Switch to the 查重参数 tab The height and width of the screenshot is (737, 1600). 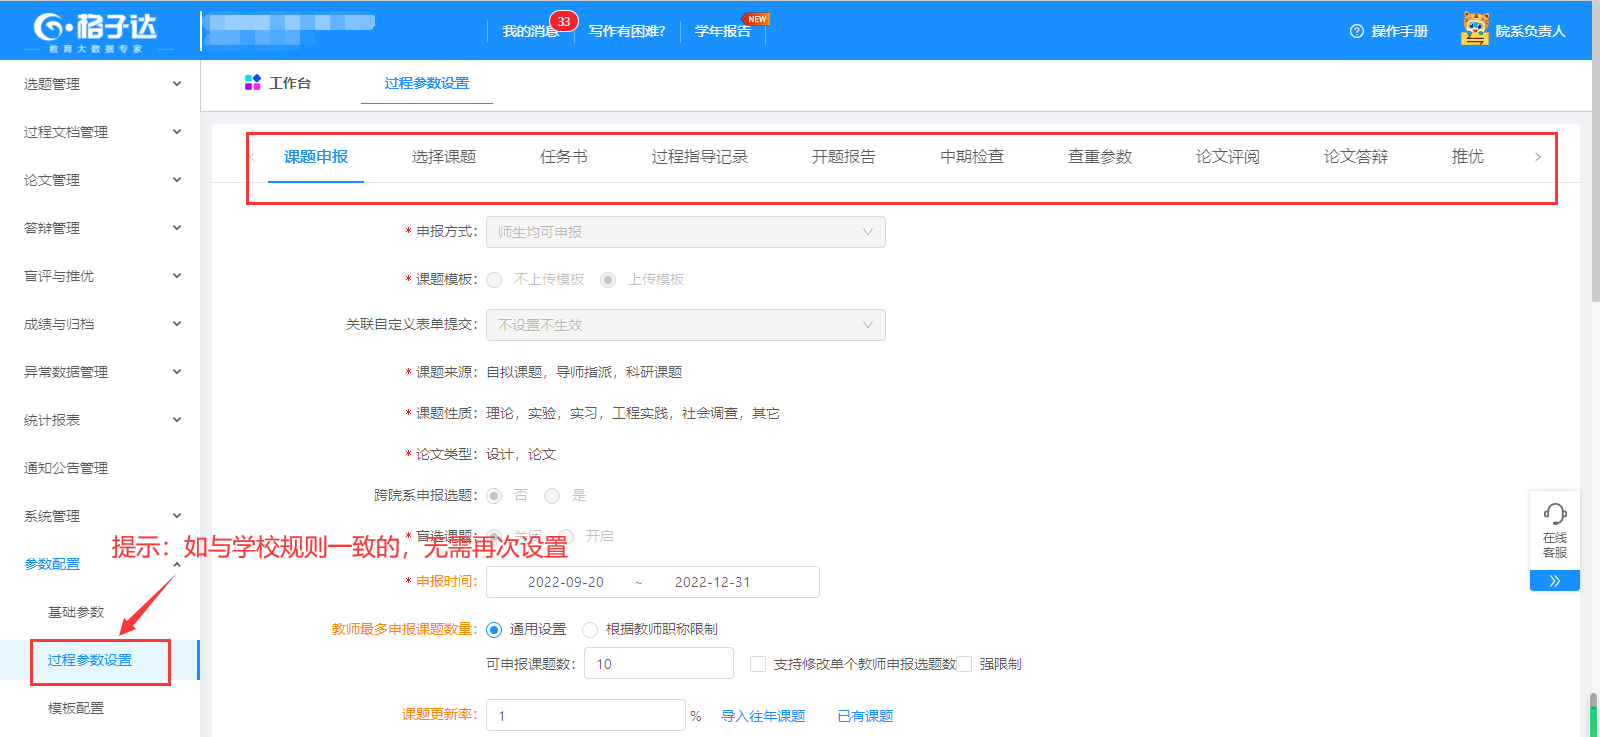click(x=1099, y=157)
